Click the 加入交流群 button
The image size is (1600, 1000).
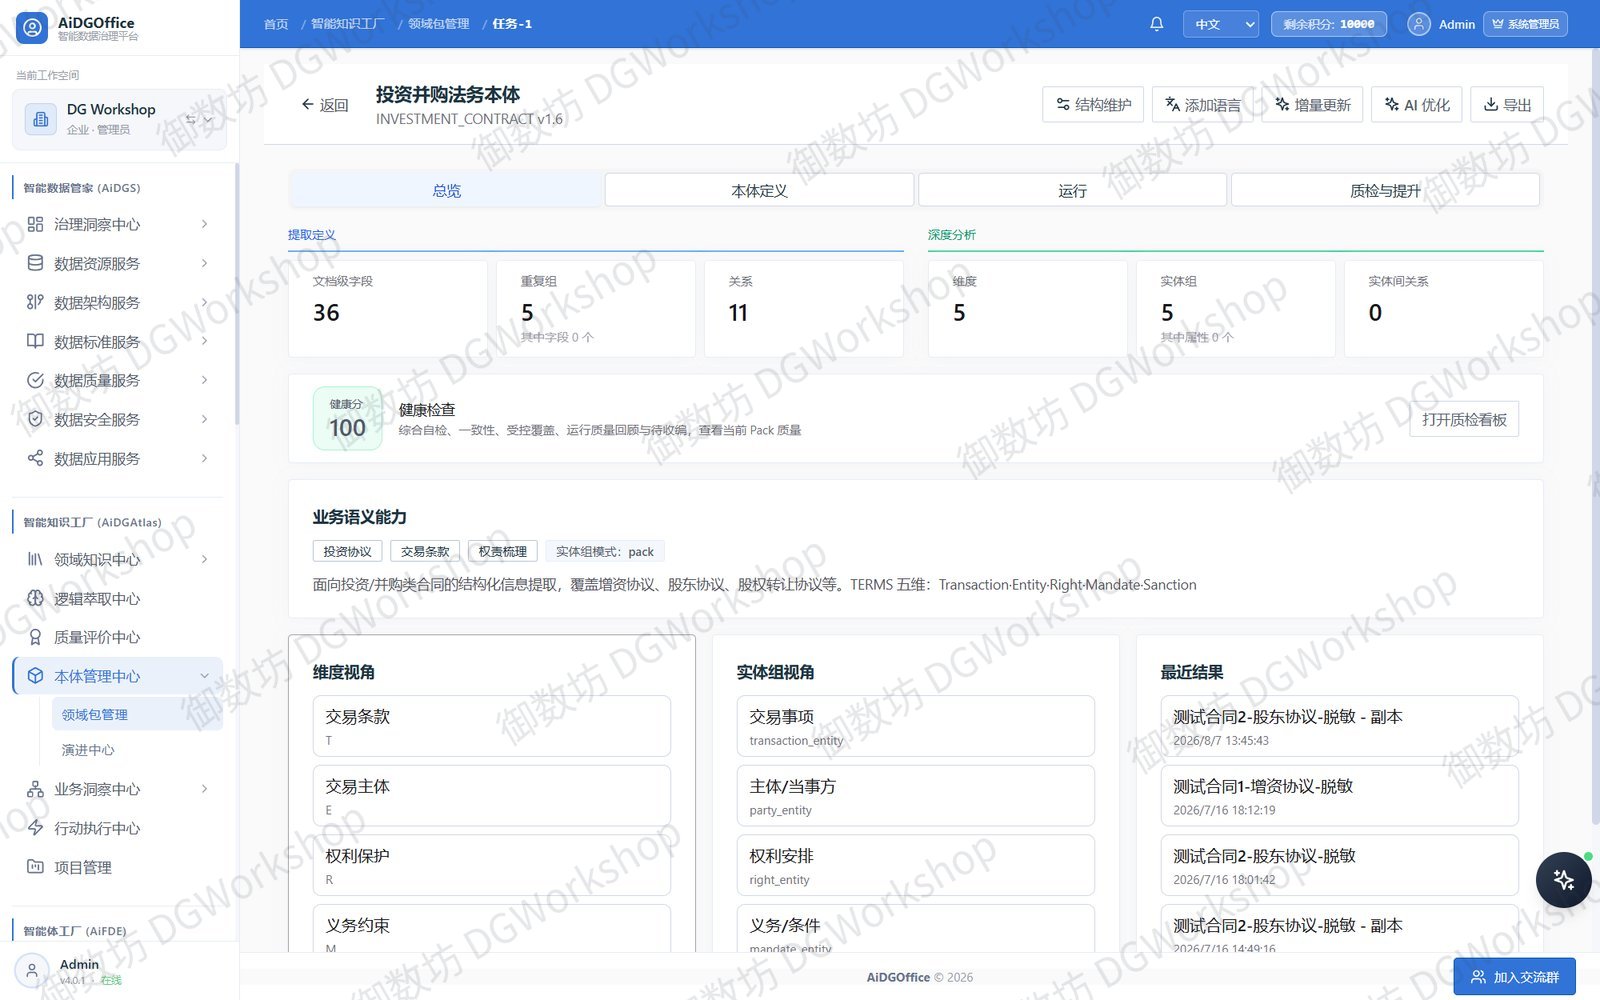tap(1514, 977)
